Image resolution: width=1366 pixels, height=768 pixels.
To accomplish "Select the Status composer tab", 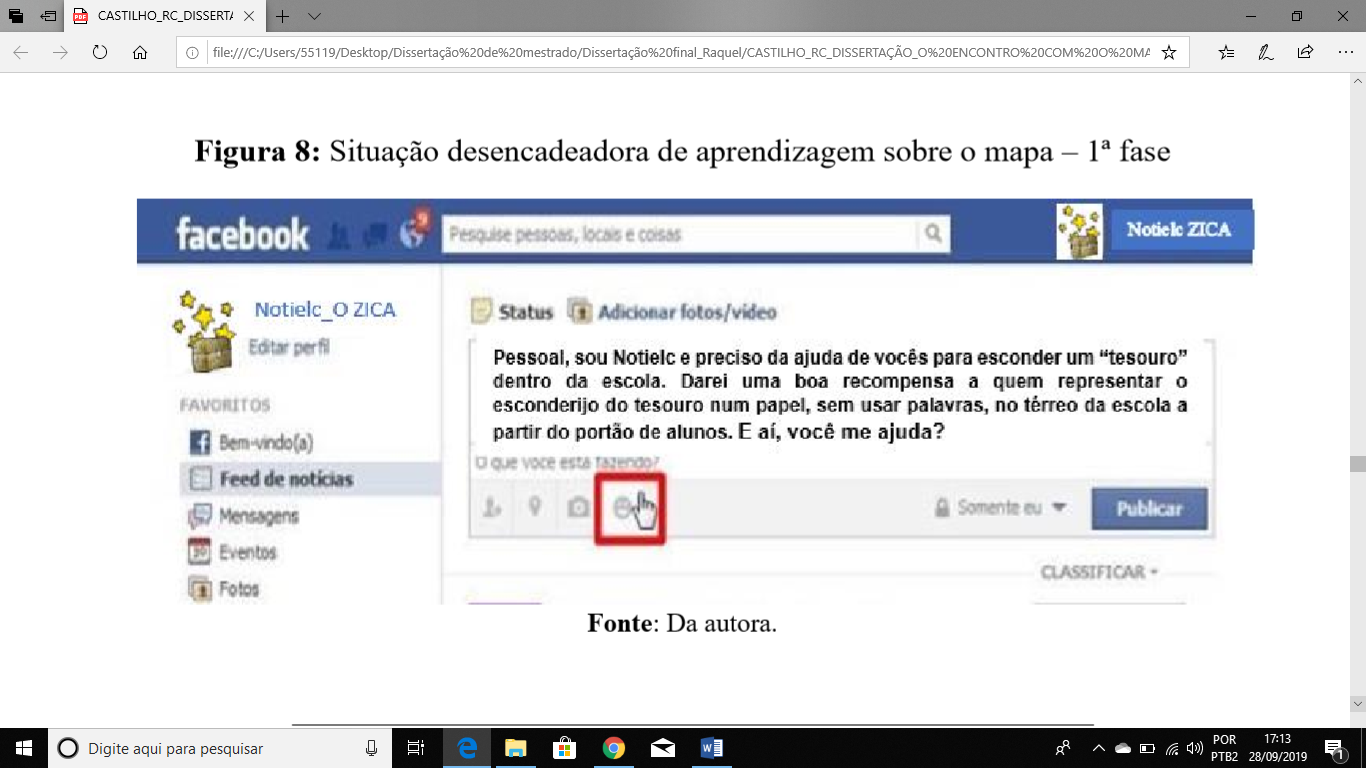I will [513, 312].
